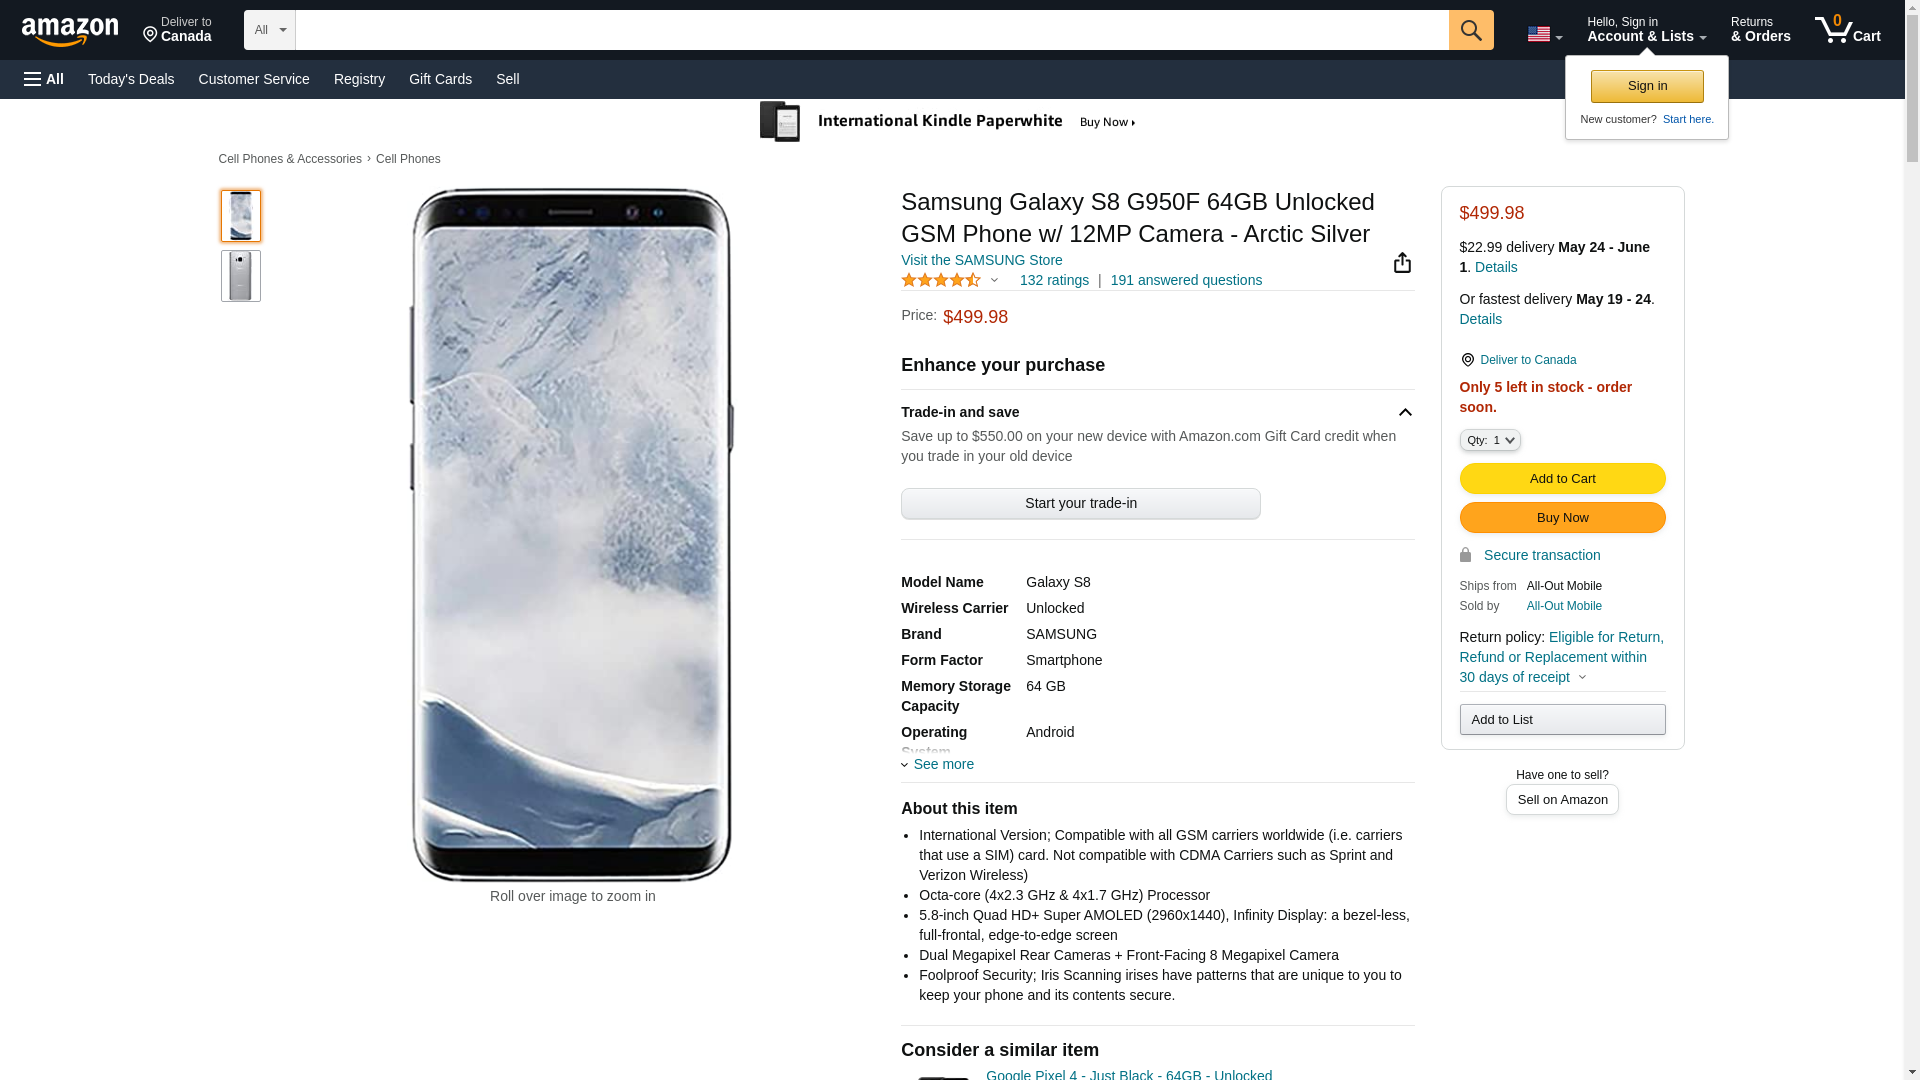Open Today's Deals in navigation
Screen dimensions: 1920x1080
131,79
